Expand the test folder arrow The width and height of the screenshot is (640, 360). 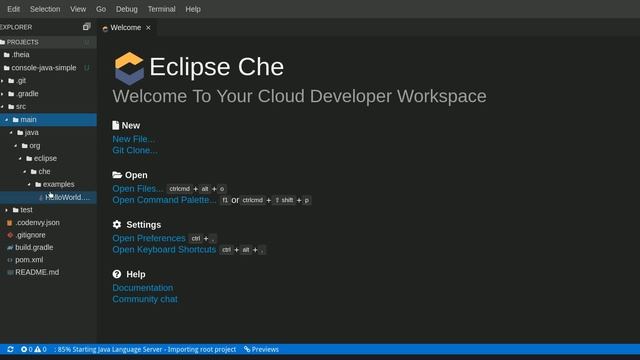(x=7, y=210)
